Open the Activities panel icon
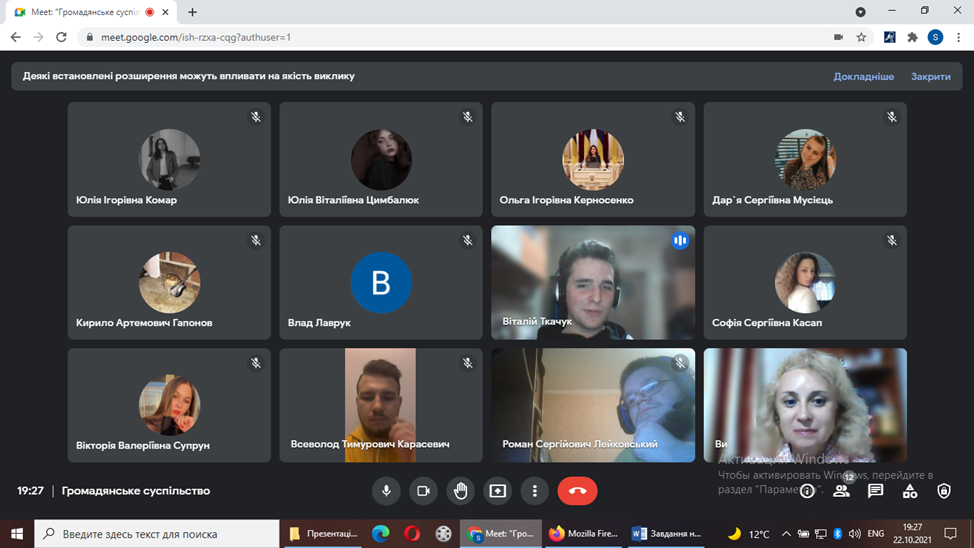Viewport: 974px width, 548px height. pos(909,491)
